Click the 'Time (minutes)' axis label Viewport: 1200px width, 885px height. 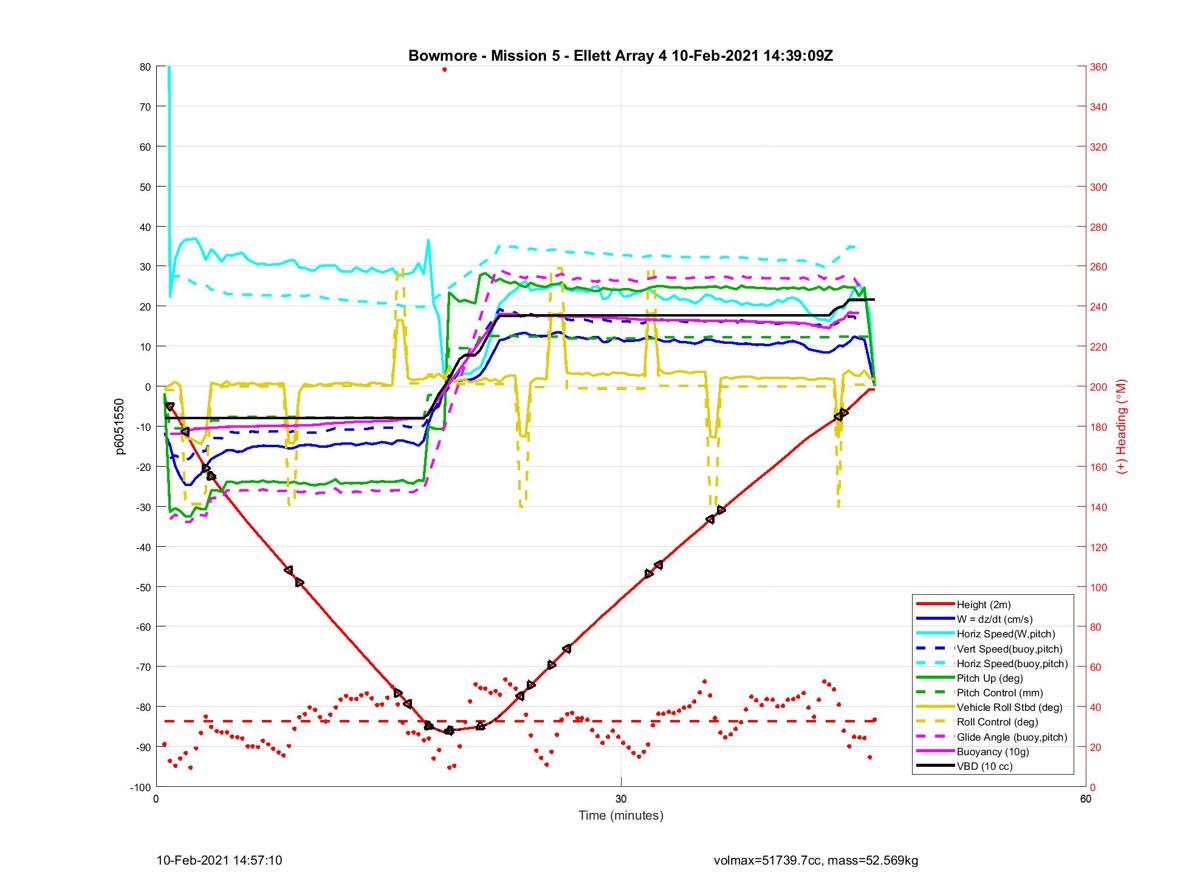click(x=621, y=815)
